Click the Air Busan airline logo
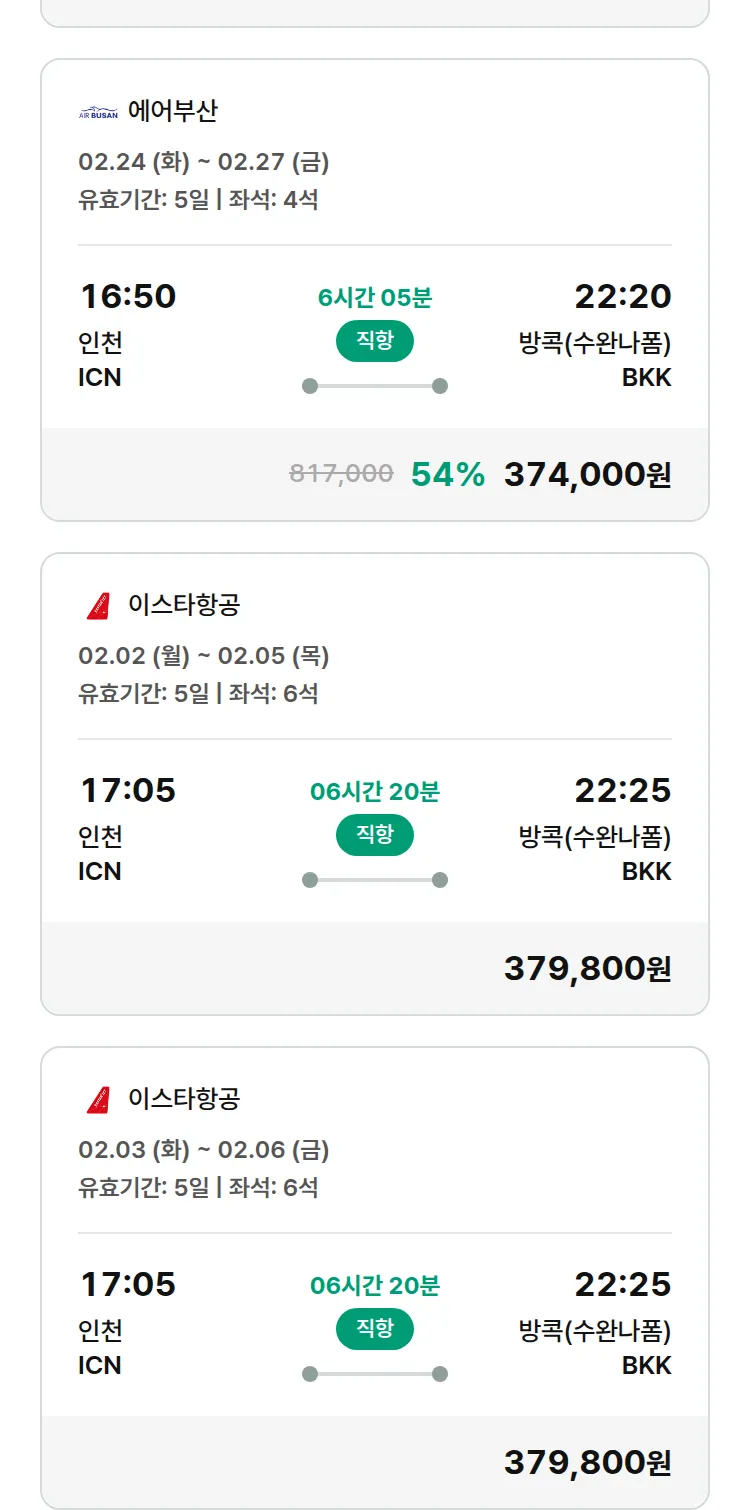The height and width of the screenshot is (1510, 750). click(98, 112)
